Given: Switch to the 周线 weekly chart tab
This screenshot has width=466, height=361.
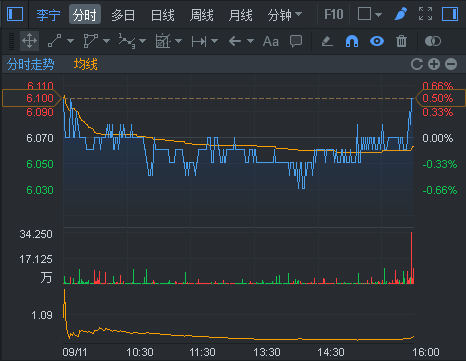Looking at the screenshot, I should coord(201,15).
